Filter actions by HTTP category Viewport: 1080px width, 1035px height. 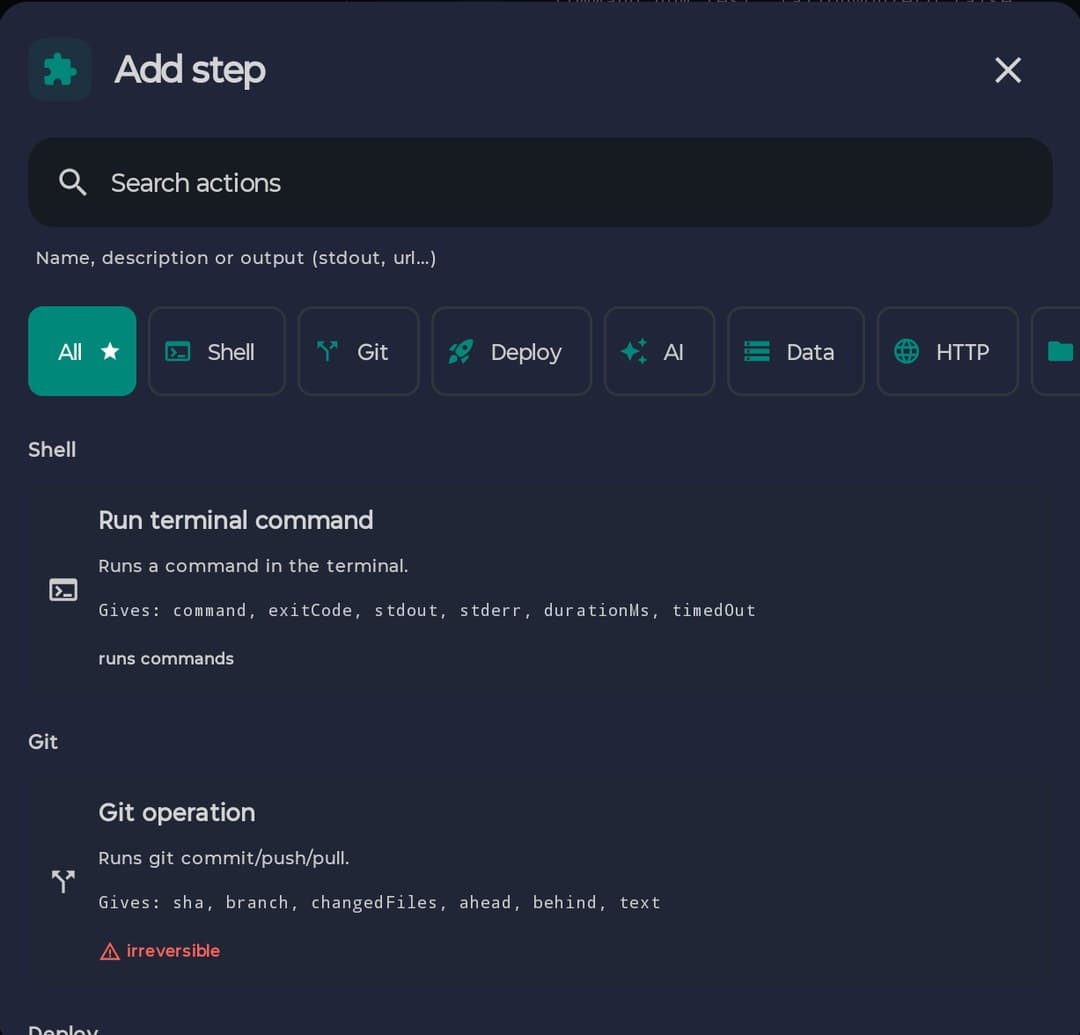tap(948, 351)
